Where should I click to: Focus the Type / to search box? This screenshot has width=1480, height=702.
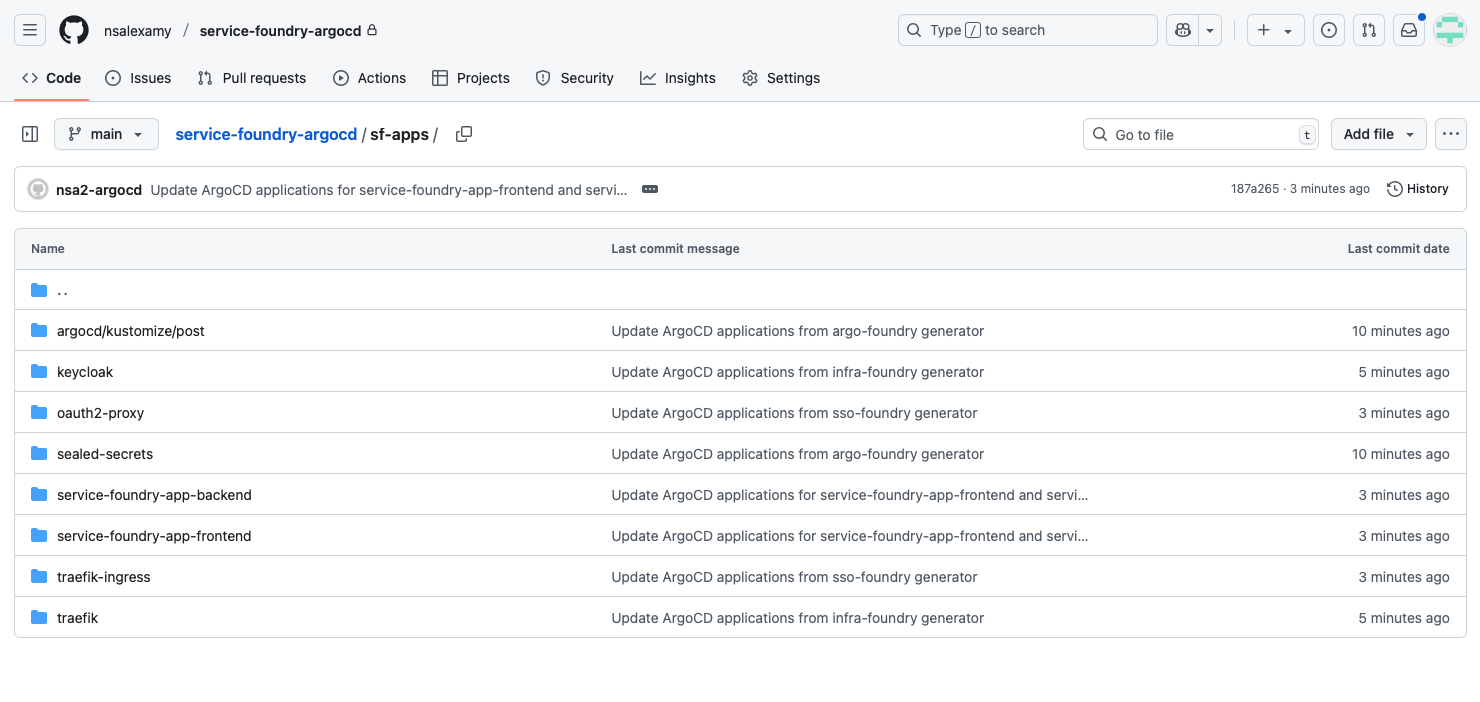click(1027, 30)
